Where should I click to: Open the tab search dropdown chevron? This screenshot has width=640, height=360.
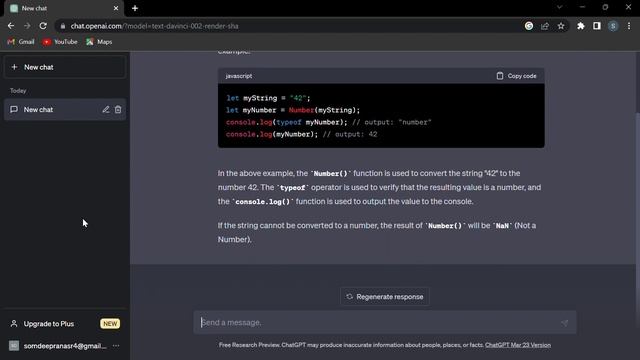[560, 7]
